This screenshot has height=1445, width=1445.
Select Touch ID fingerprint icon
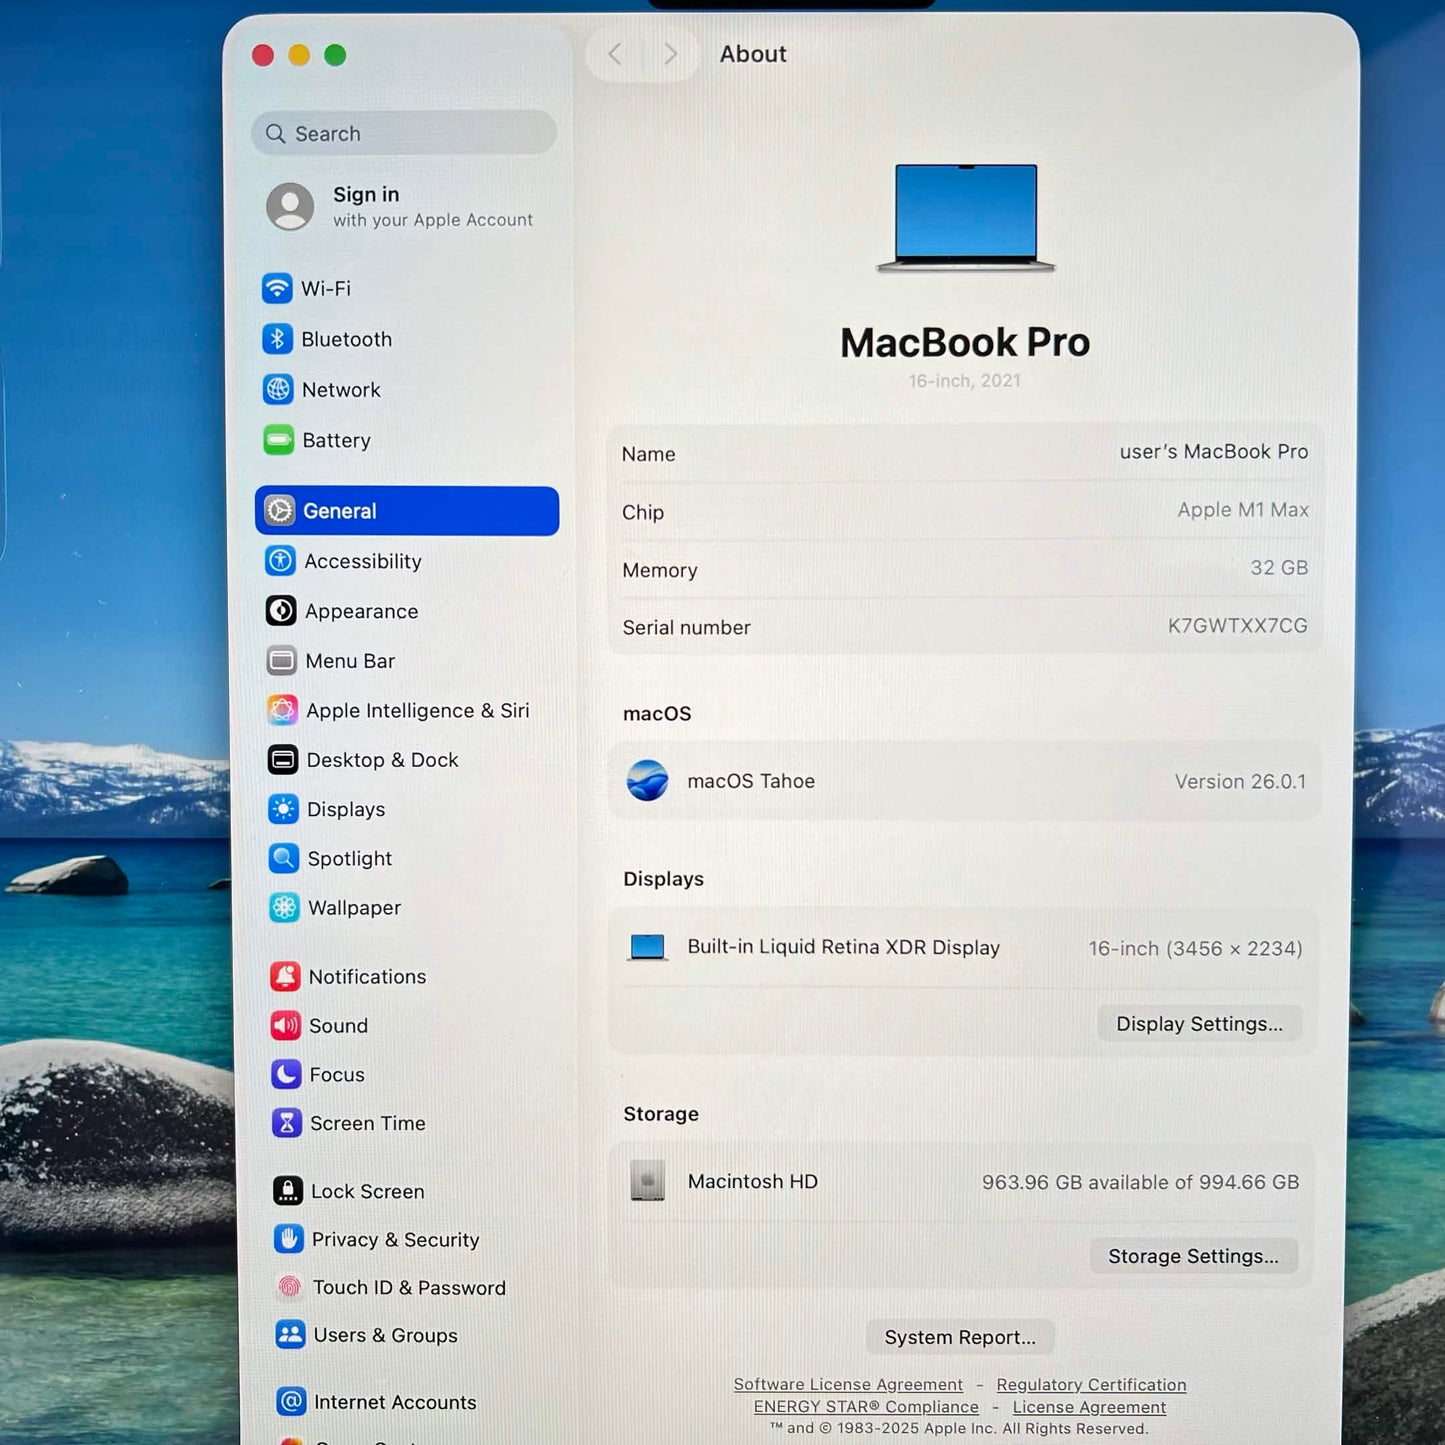click(289, 1287)
